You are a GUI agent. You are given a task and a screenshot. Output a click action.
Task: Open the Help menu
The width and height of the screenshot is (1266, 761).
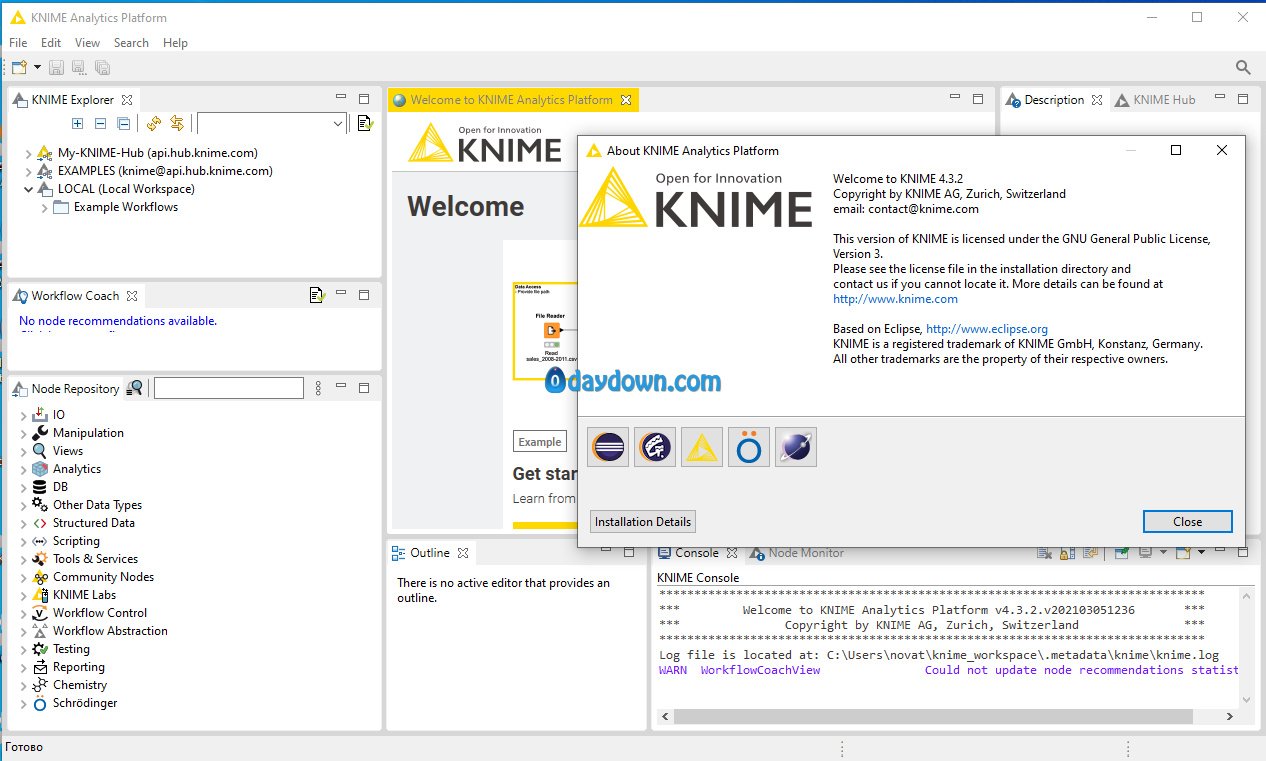[175, 43]
